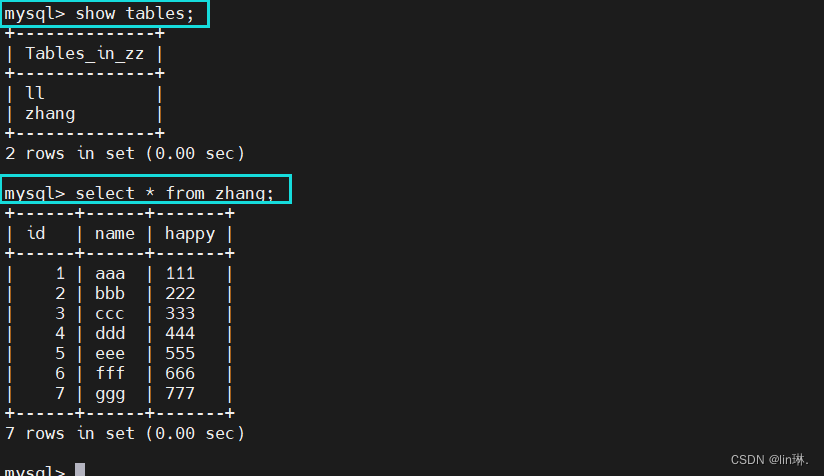824x476 pixels.
Task: Select the name value 'fff'
Action: (x=110, y=373)
